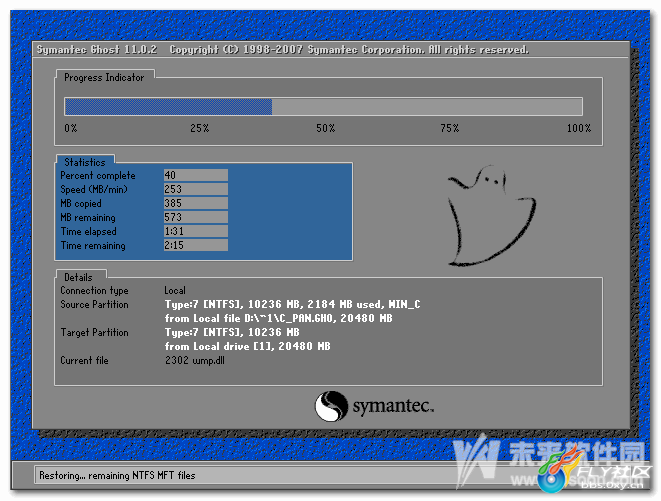Click the D:\~1\C_PAN.GHO file path line
661x501 pixels.
[278, 318]
